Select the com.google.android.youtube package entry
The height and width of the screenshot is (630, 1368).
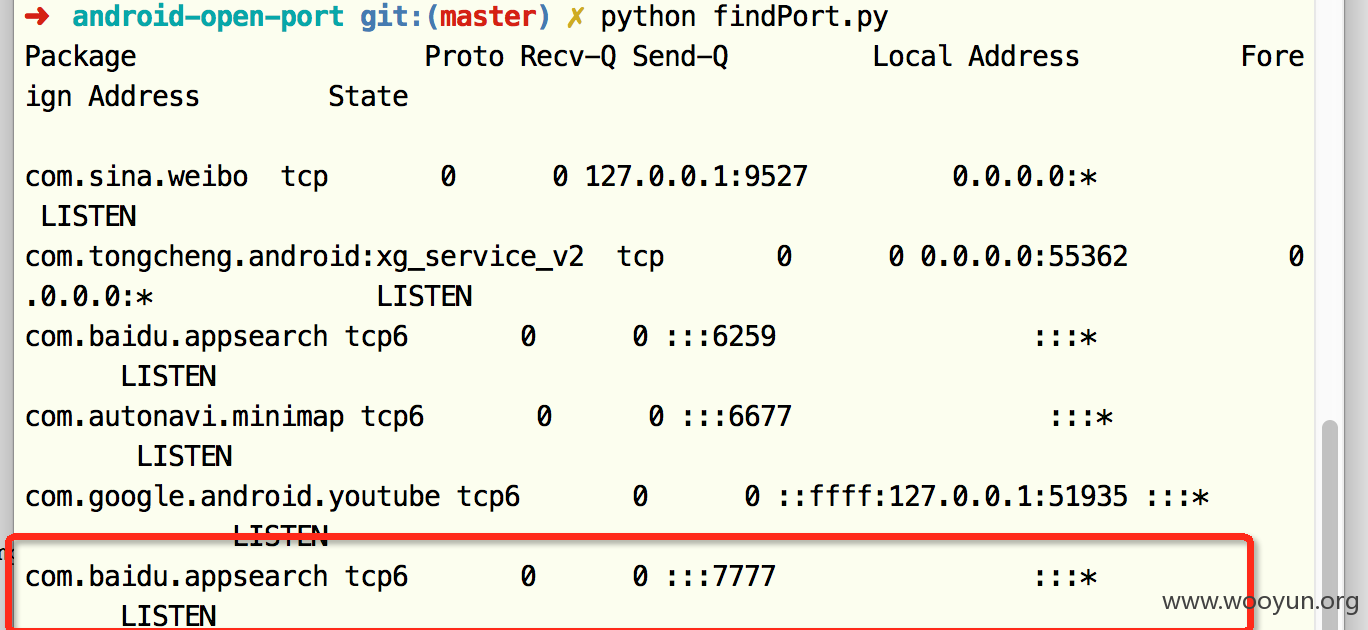point(233,497)
